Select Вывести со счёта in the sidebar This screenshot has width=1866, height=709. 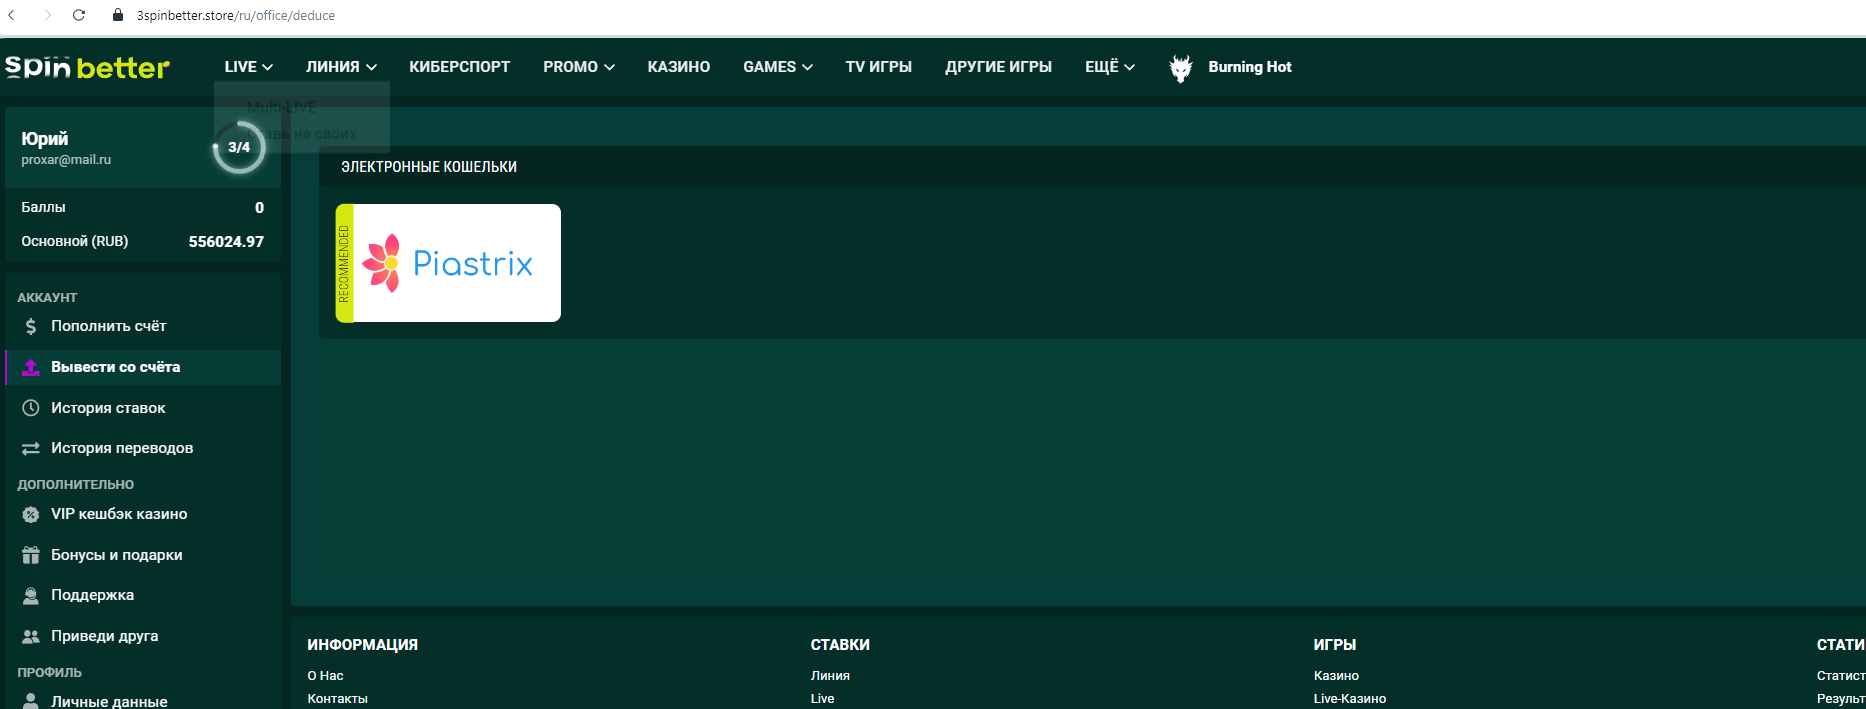(143, 367)
